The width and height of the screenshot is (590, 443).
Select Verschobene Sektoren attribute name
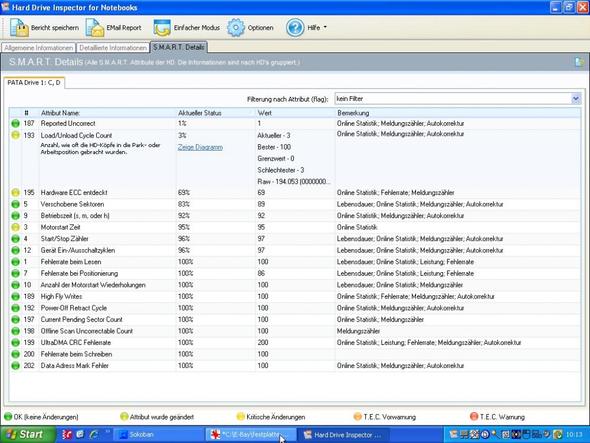pos(72,204)
